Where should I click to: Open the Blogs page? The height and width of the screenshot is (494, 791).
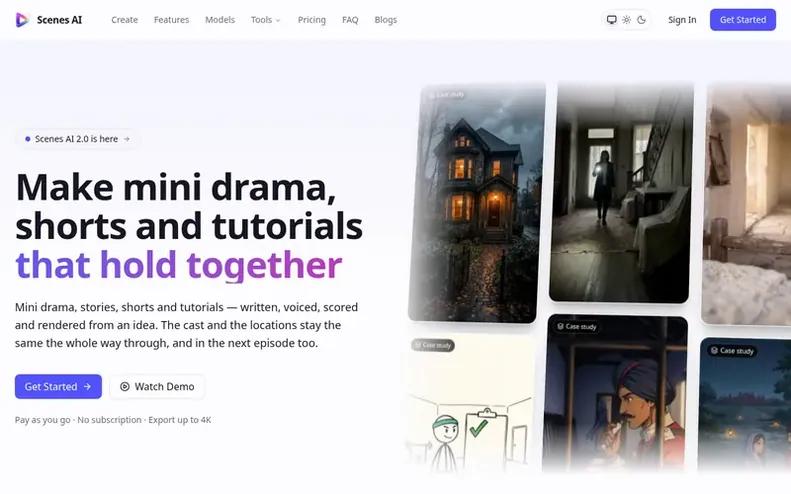386,20
